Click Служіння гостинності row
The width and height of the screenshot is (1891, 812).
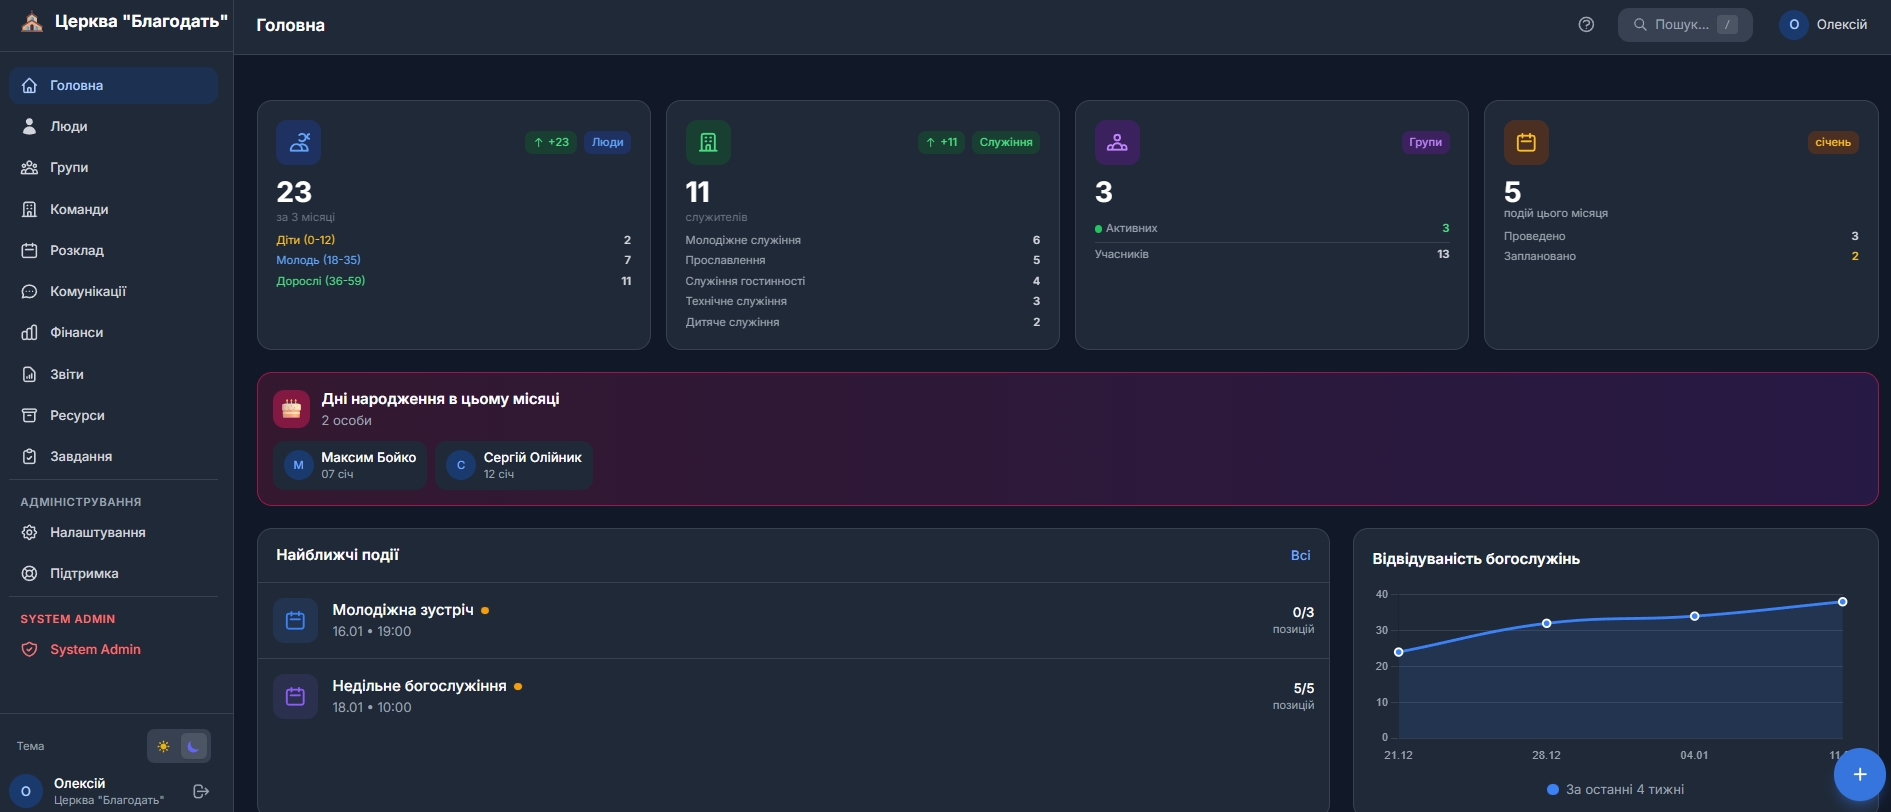coord(863,281)
